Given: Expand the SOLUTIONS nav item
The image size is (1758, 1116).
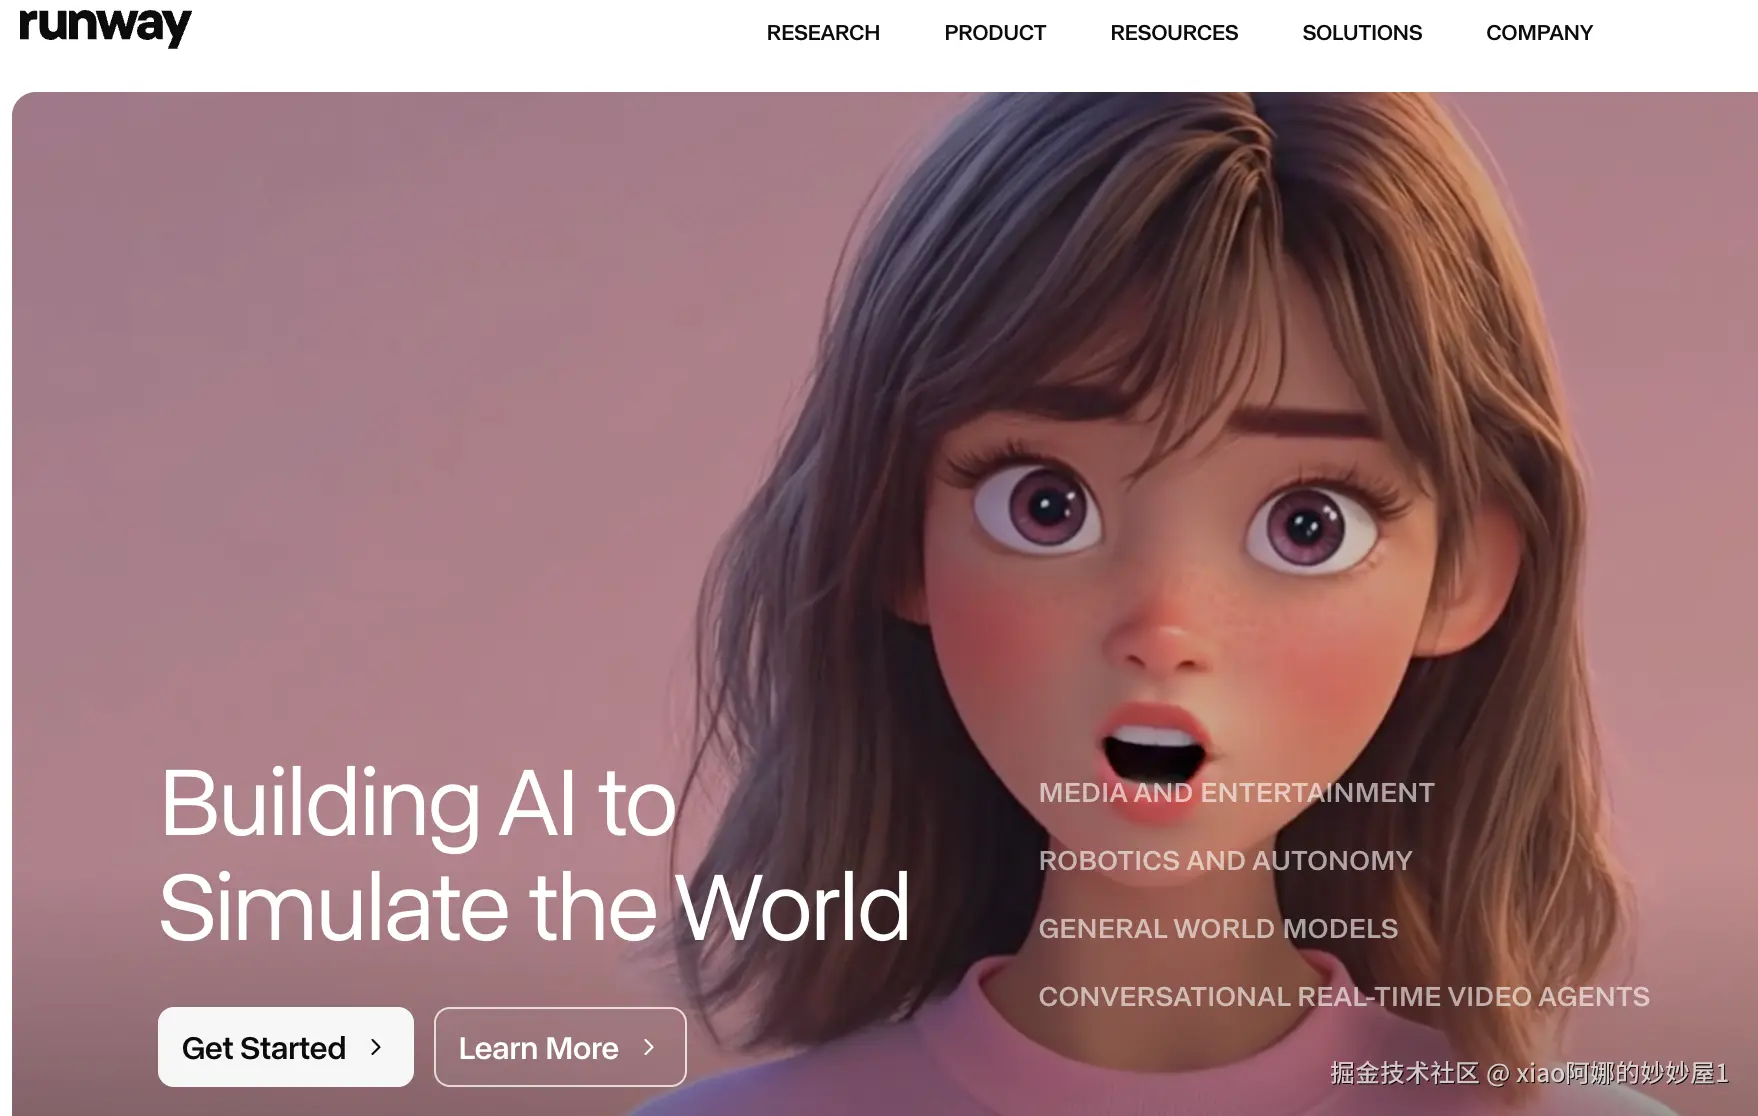Looking at the screenshot, I should pos(1362,33).
